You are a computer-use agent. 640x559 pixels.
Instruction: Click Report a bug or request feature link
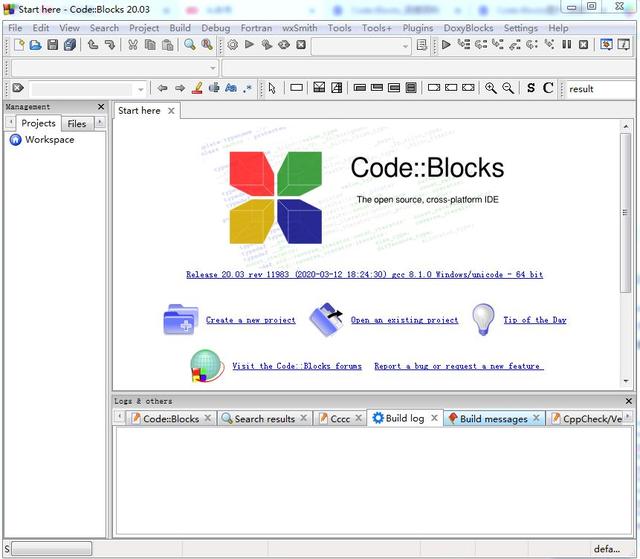click(x=459, y=366)
